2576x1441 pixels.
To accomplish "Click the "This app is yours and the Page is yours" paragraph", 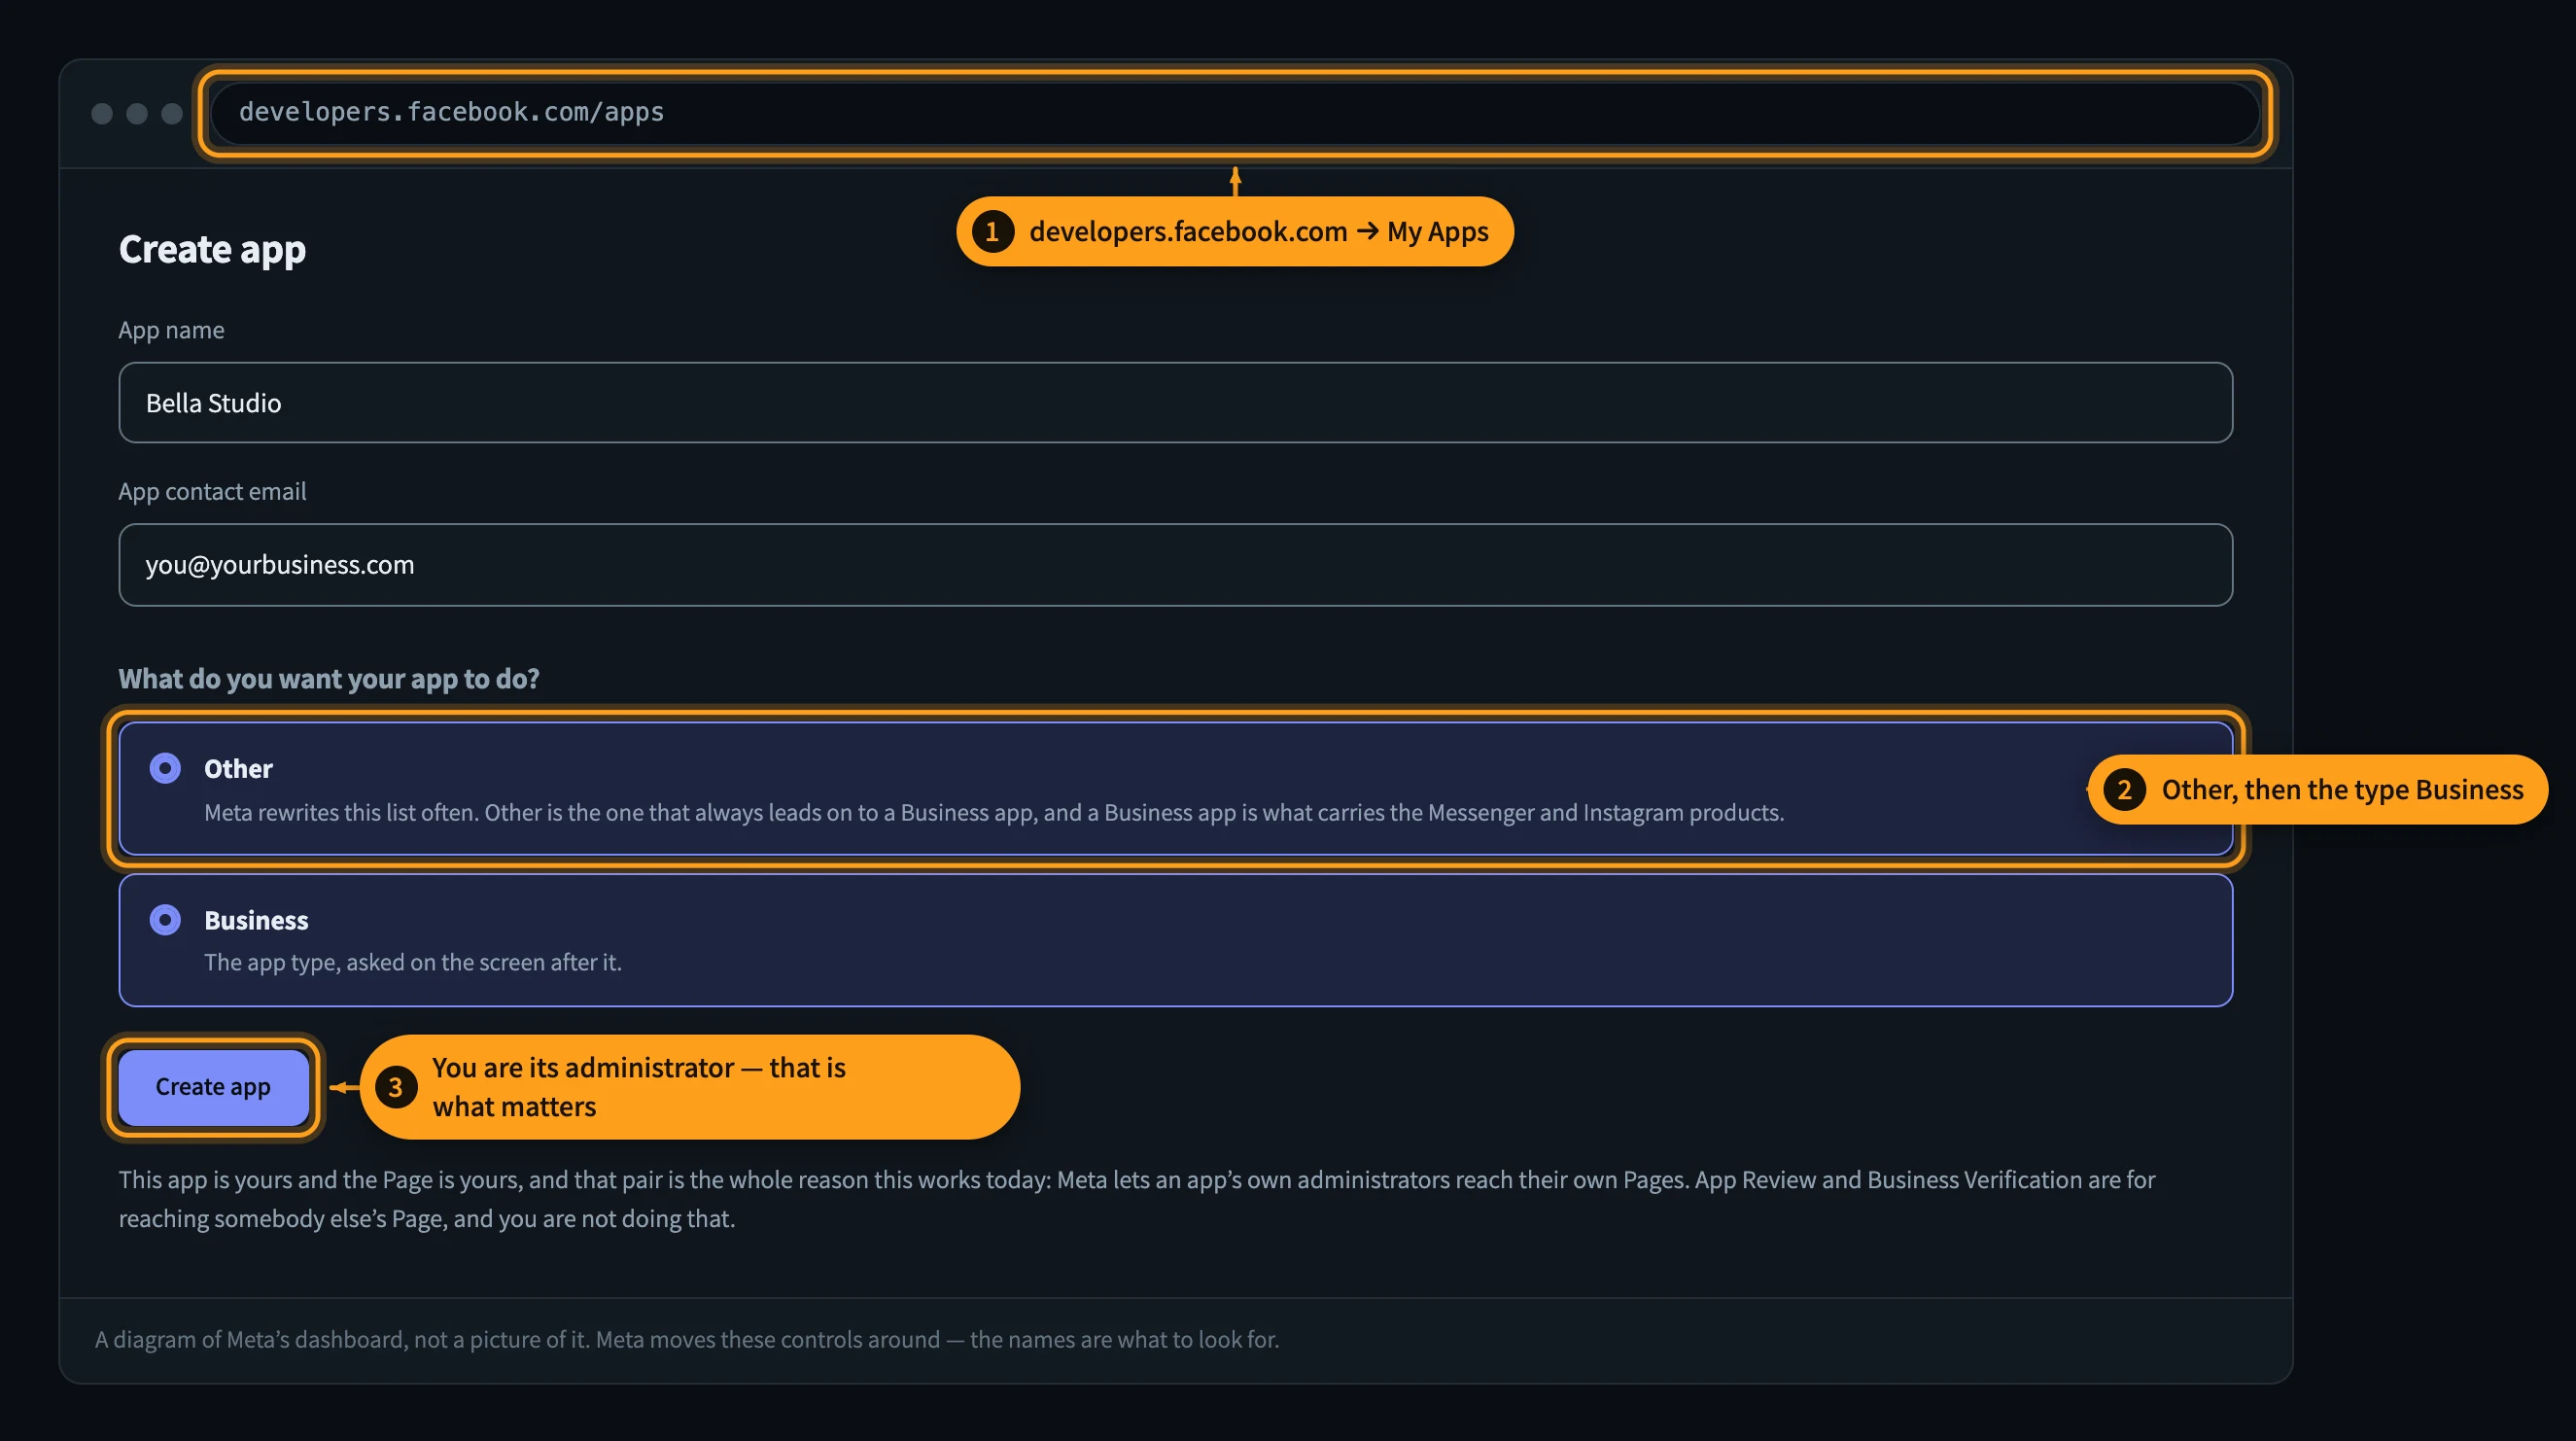I will pos(1137,1199).
